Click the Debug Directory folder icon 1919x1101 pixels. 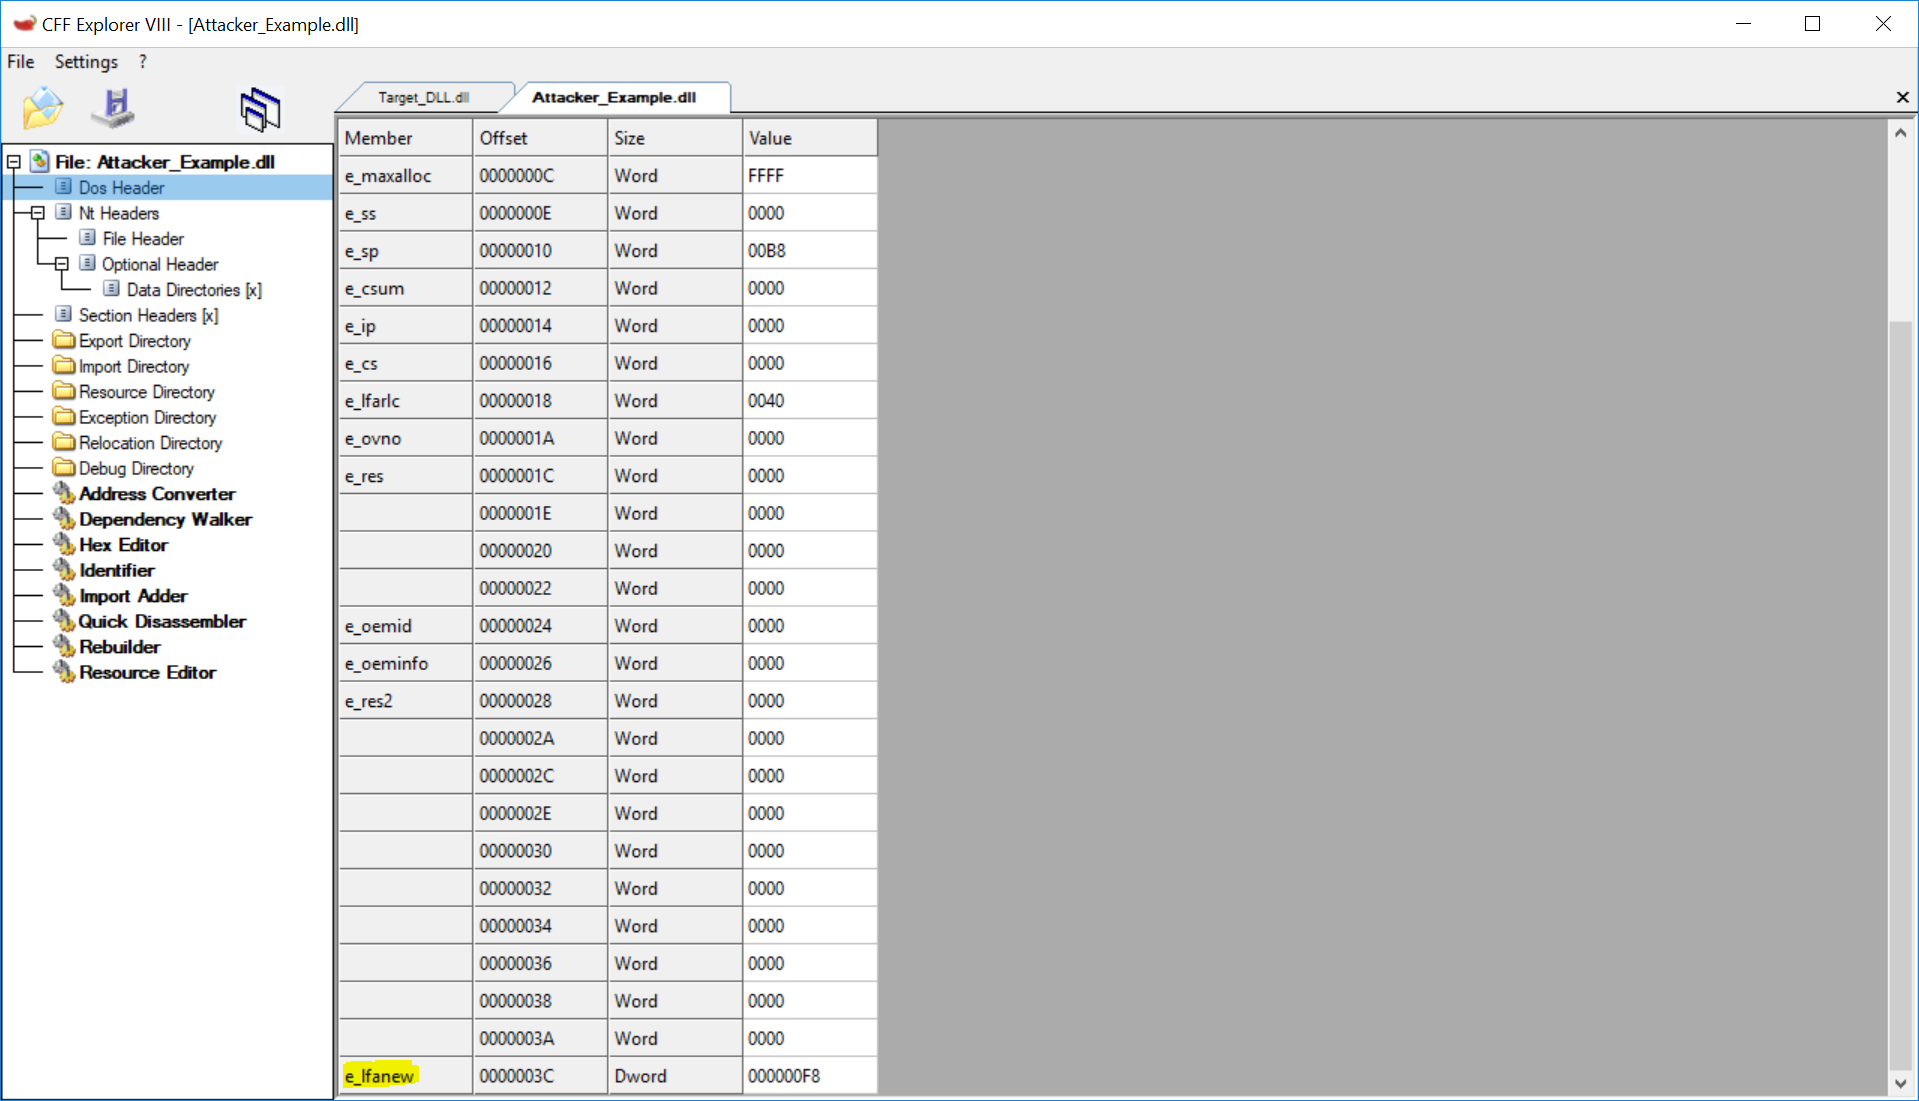[x=64, y=467]
